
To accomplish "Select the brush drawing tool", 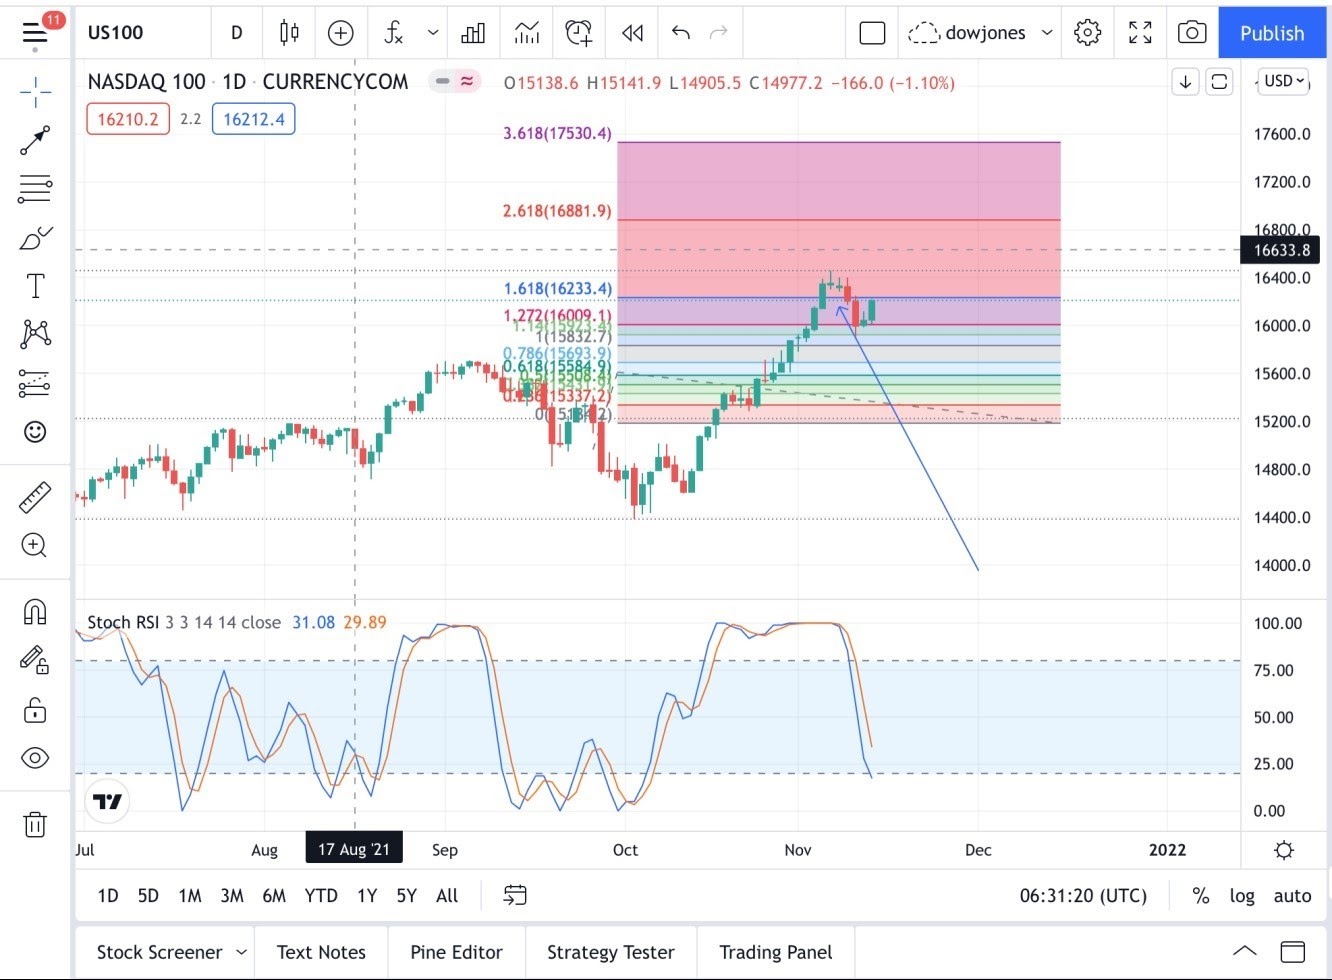I will [x=35, y=238].
